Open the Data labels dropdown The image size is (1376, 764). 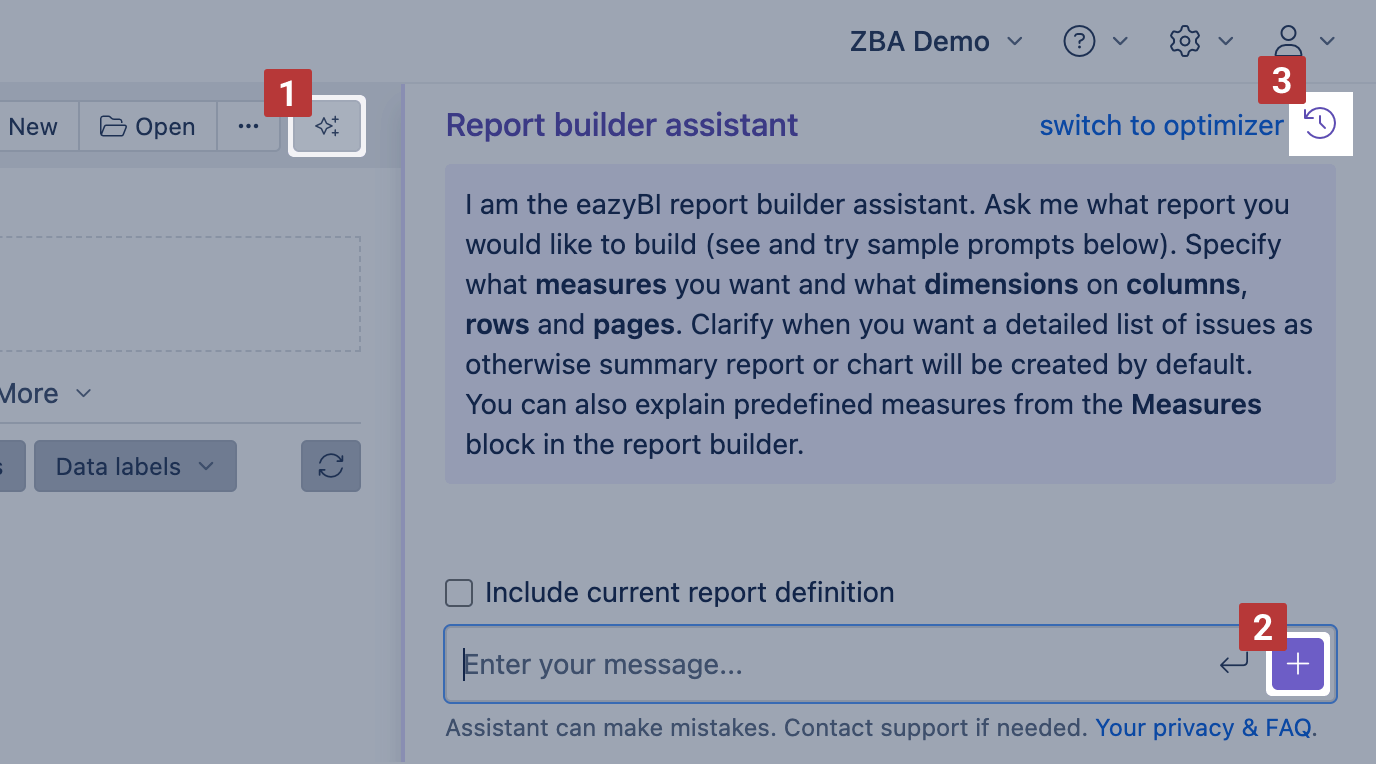135,467
